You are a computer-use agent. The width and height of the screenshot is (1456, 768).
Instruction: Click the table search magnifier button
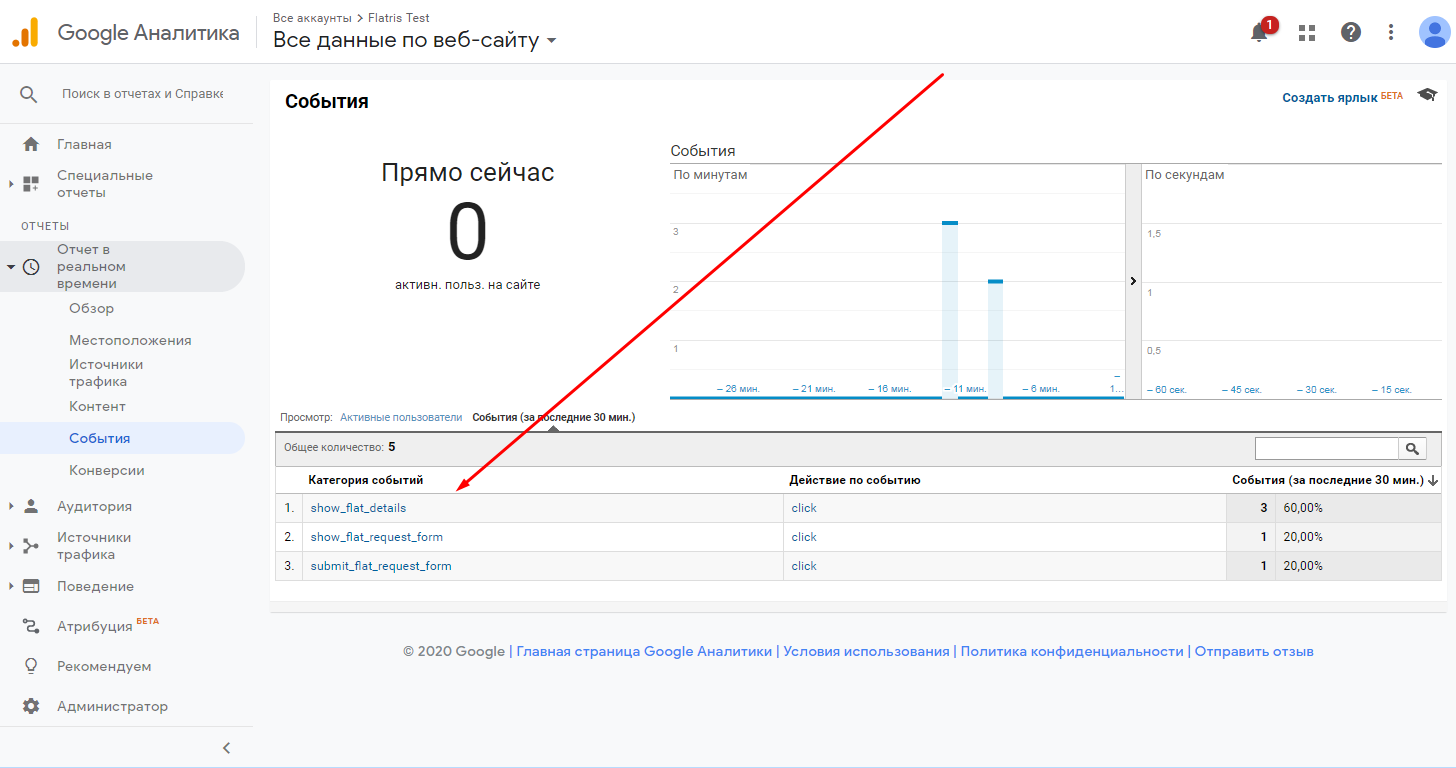pyautogui.click(x=1413, y=449)
